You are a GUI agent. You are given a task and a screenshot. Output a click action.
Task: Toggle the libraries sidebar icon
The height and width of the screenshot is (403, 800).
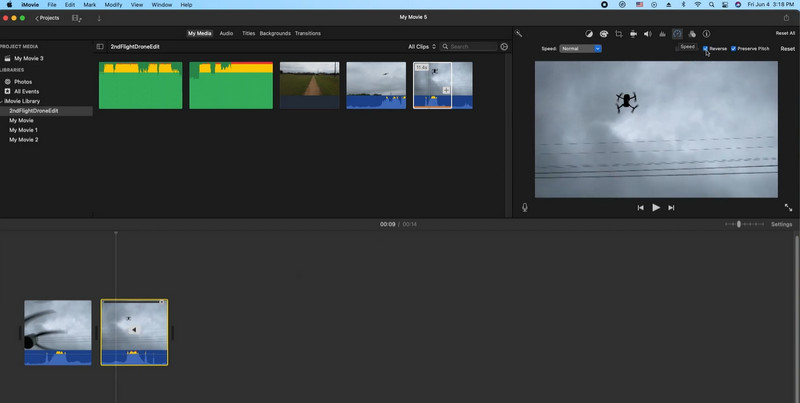(100, 46)
